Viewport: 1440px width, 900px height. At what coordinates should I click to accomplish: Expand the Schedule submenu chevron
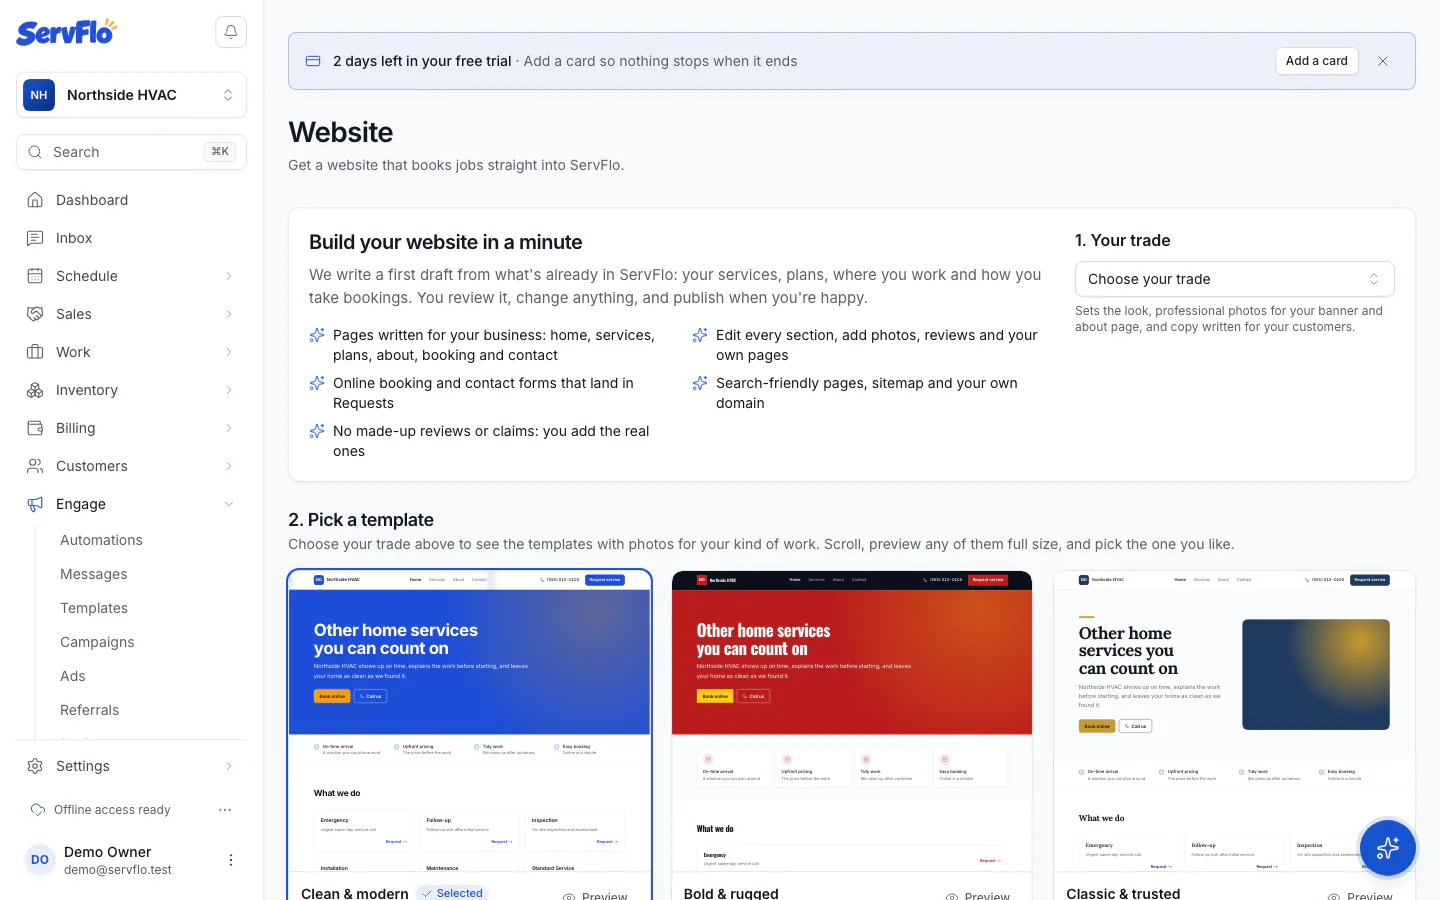point(229,276)
